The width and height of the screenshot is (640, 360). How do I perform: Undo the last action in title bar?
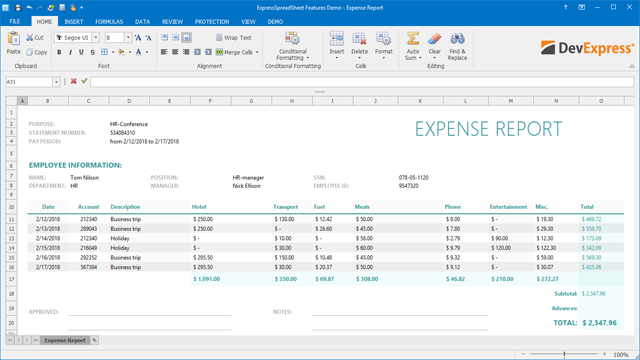click(x=29, y=7)
